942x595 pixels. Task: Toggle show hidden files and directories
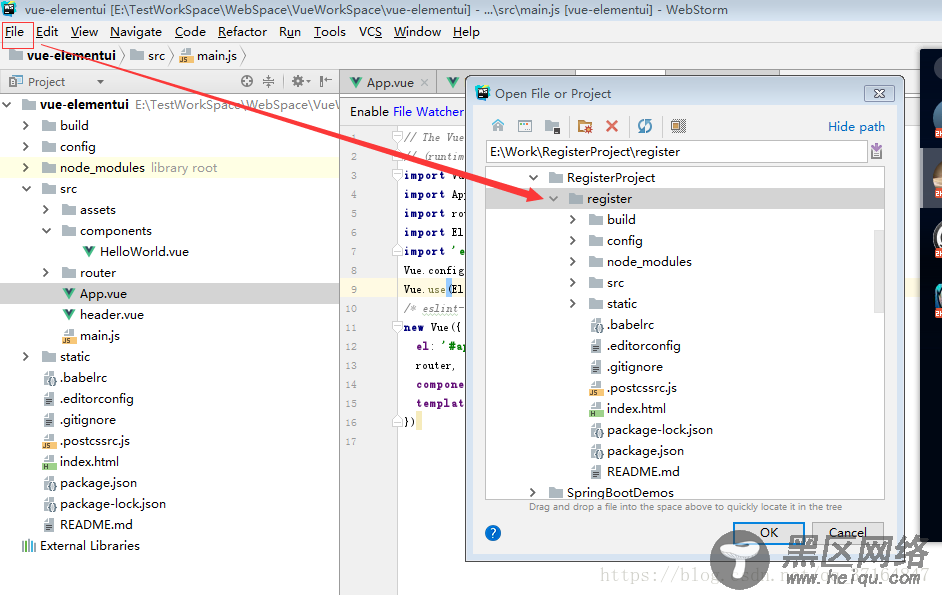[678, 126]
